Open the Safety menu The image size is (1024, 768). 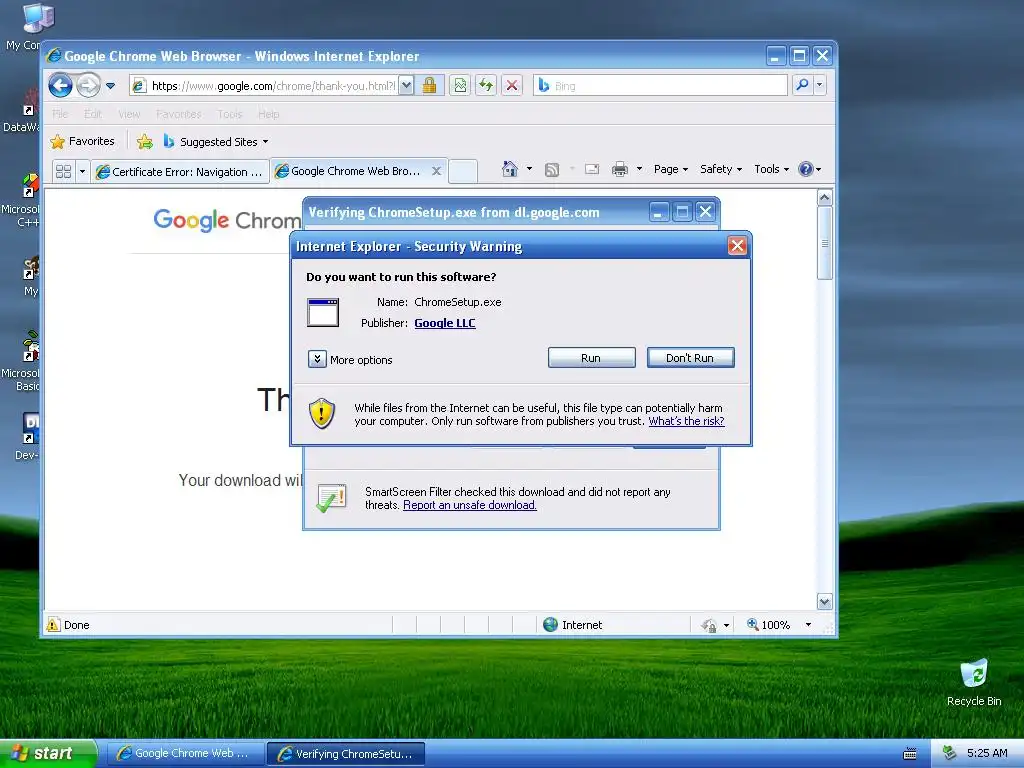(x=721, y=169)
